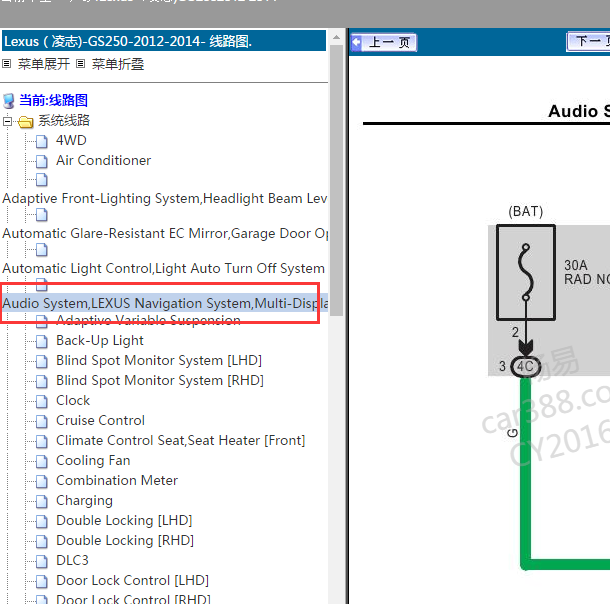Click page icon above Automatic Light Control

[x=42, y=250]
